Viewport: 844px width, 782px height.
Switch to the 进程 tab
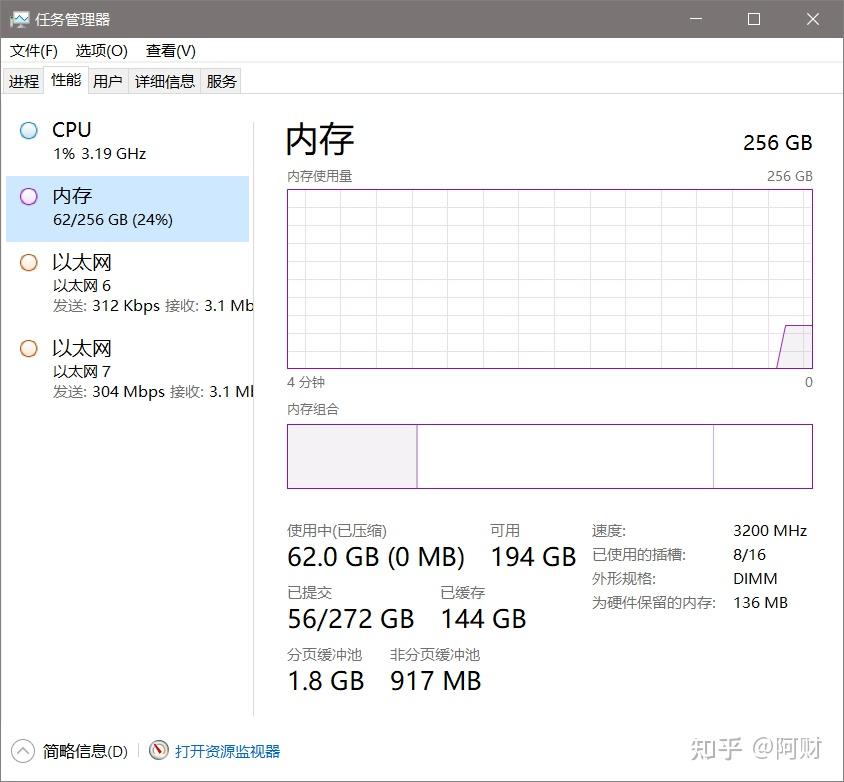click(23, 81)
